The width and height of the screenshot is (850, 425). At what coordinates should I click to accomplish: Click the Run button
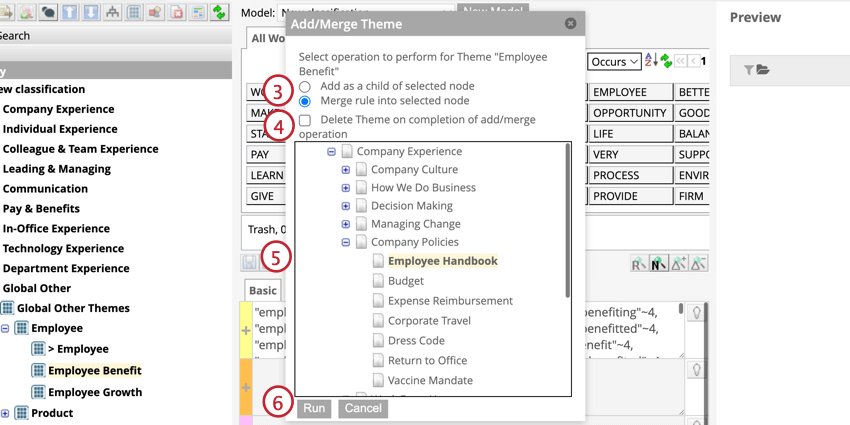tap(314, 408)
